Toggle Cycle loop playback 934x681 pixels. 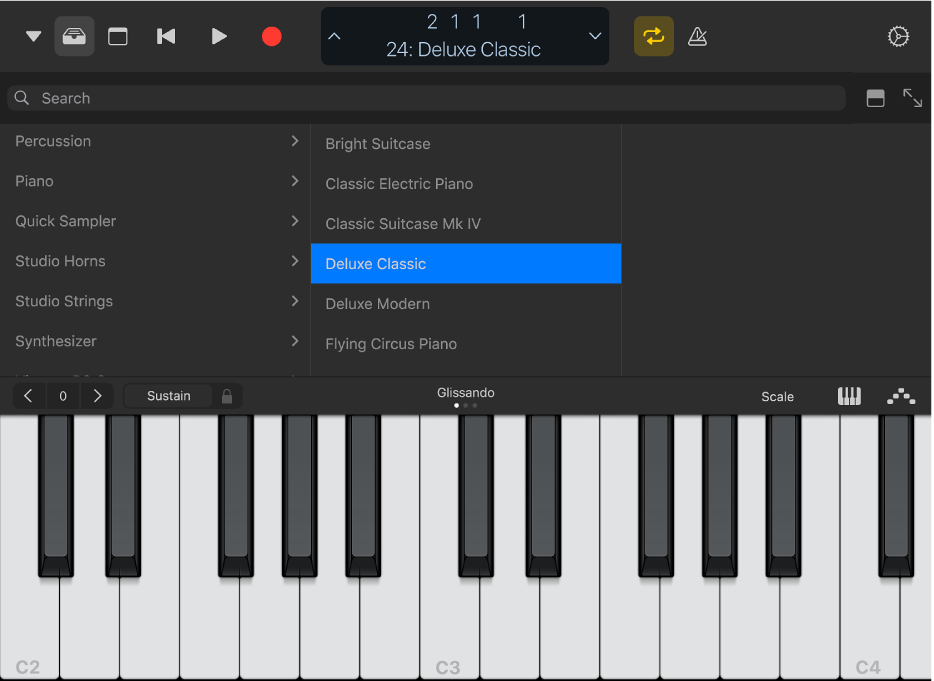tap(653, 36)
